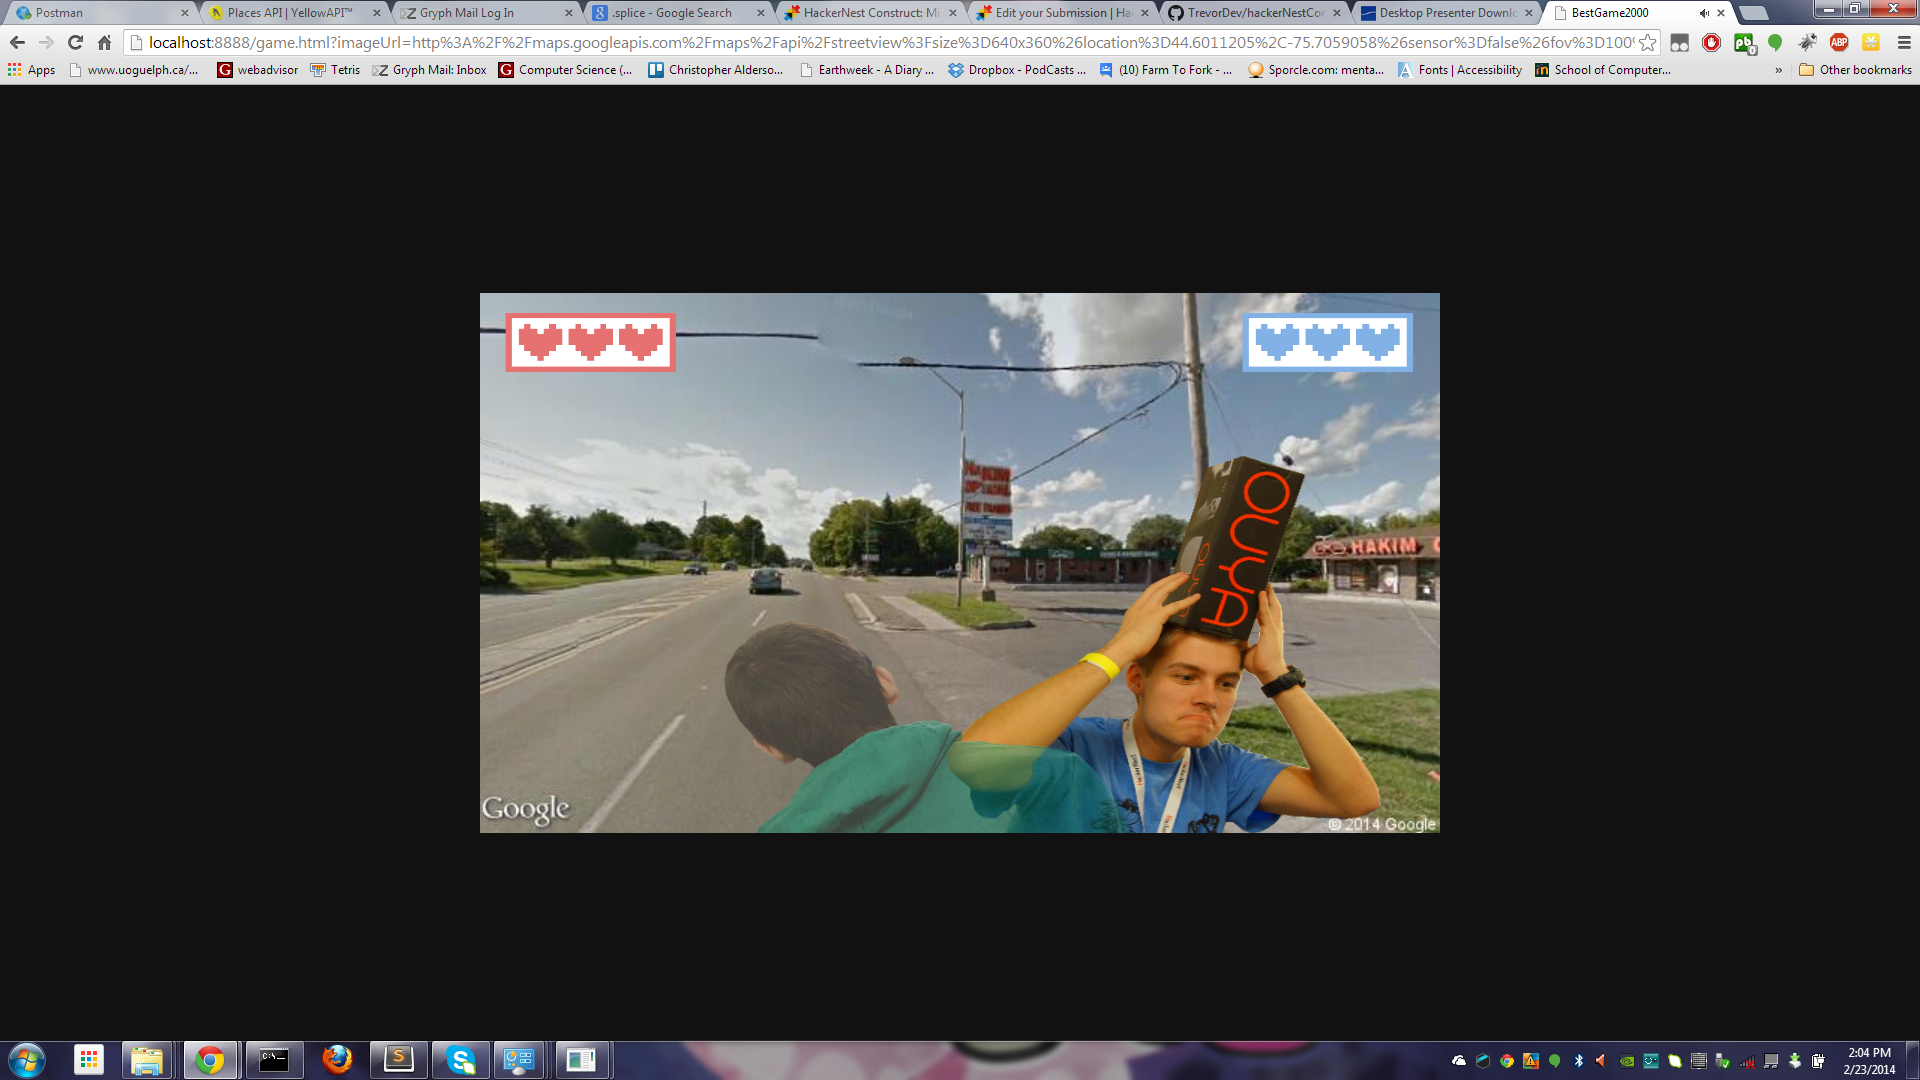The image size is (1920, 1080).
Task: Mute audio indicator on BestGame2000 tab
Action: (1703, 13)
